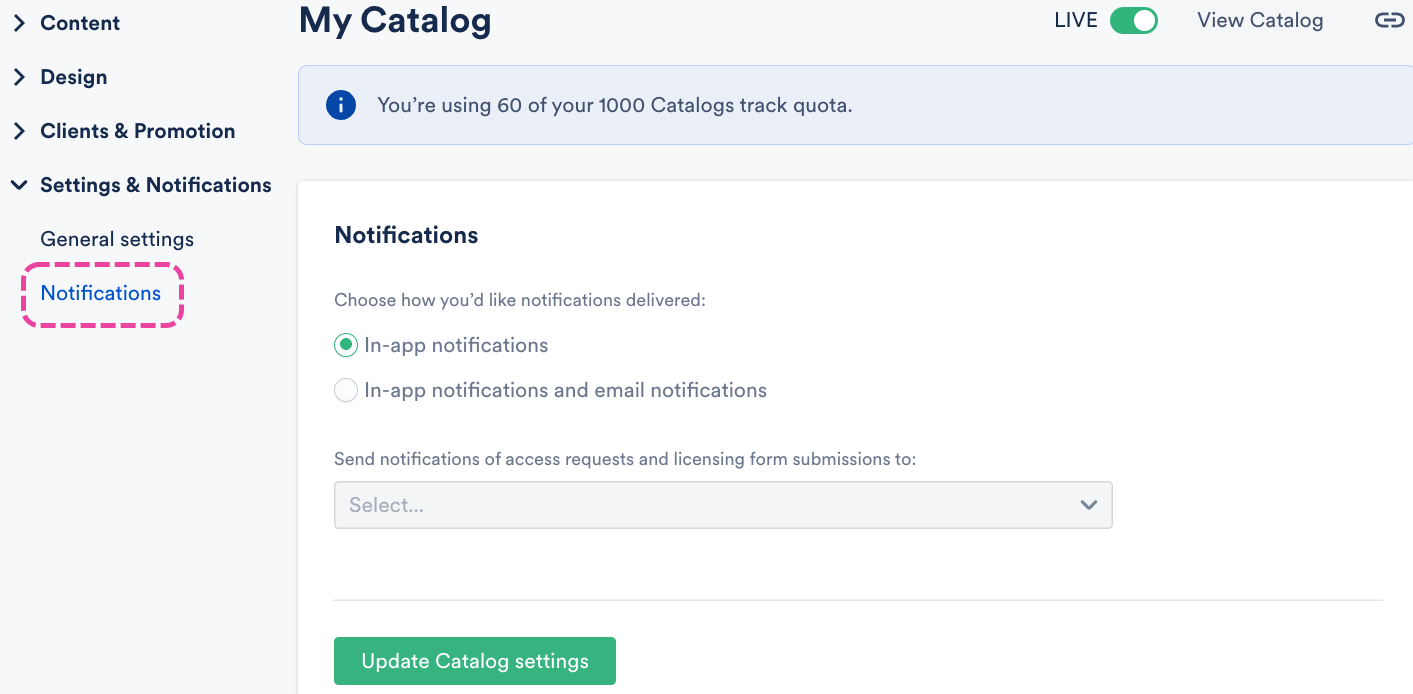Click the chevron beside Clients & Promotion
Image resolution: width=1413 pixels, height=694 pixels.
pos(19,131)
